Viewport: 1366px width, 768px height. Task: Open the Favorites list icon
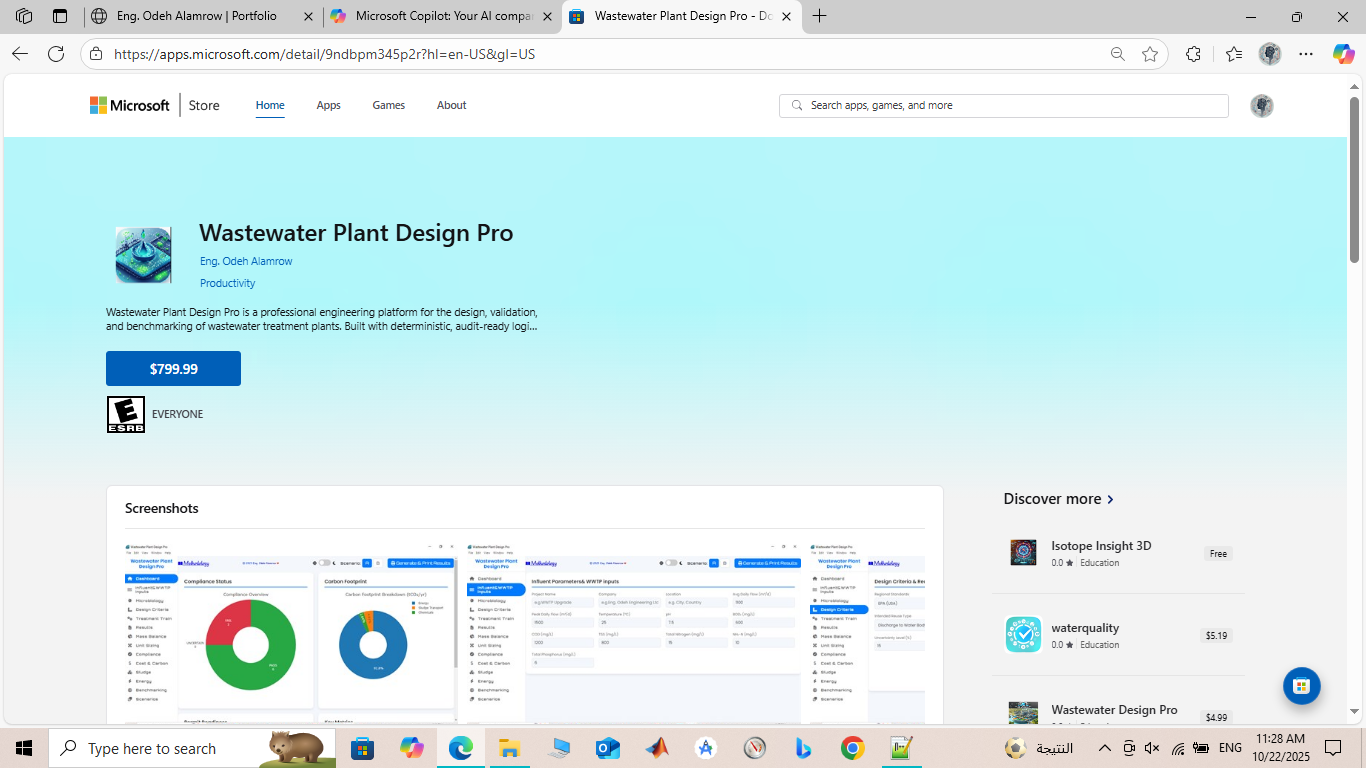pos(1232,54)
